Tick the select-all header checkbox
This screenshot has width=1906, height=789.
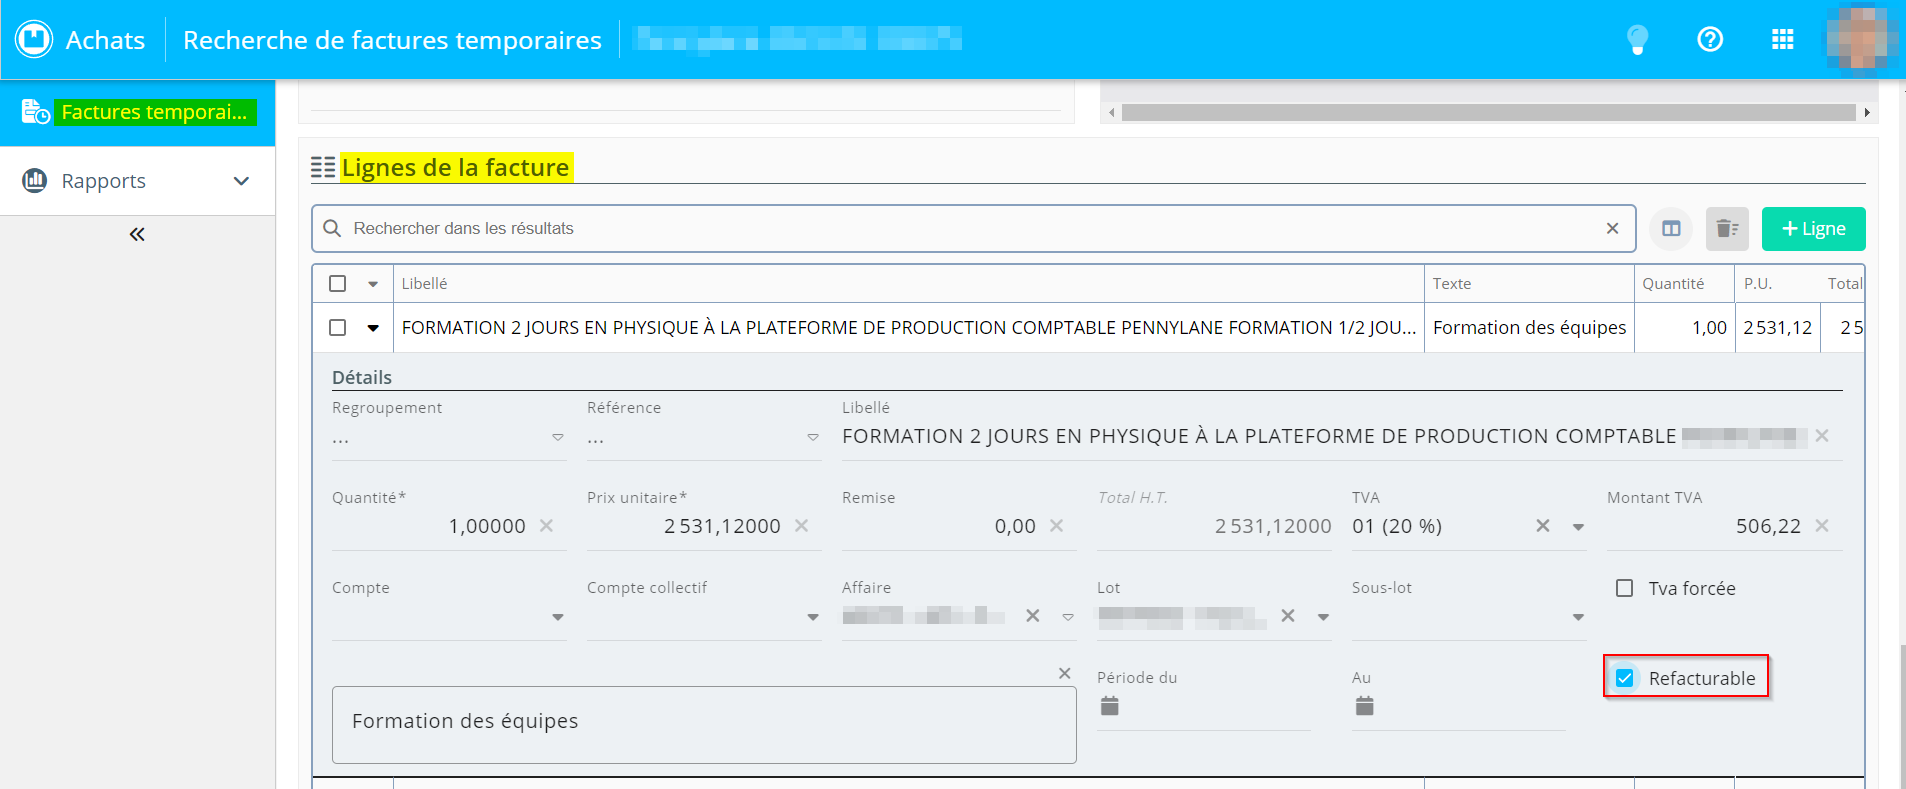click(x=338, y=284)
